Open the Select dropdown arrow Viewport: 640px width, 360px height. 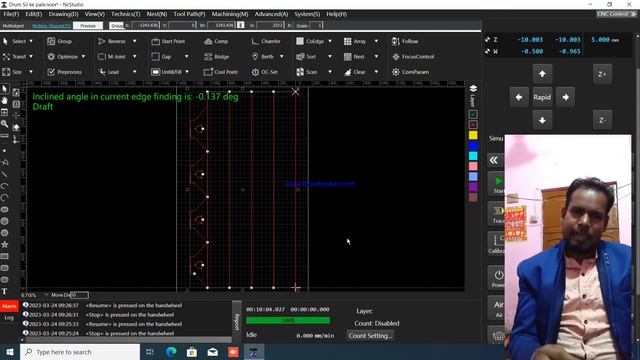[x=31, y=41]
